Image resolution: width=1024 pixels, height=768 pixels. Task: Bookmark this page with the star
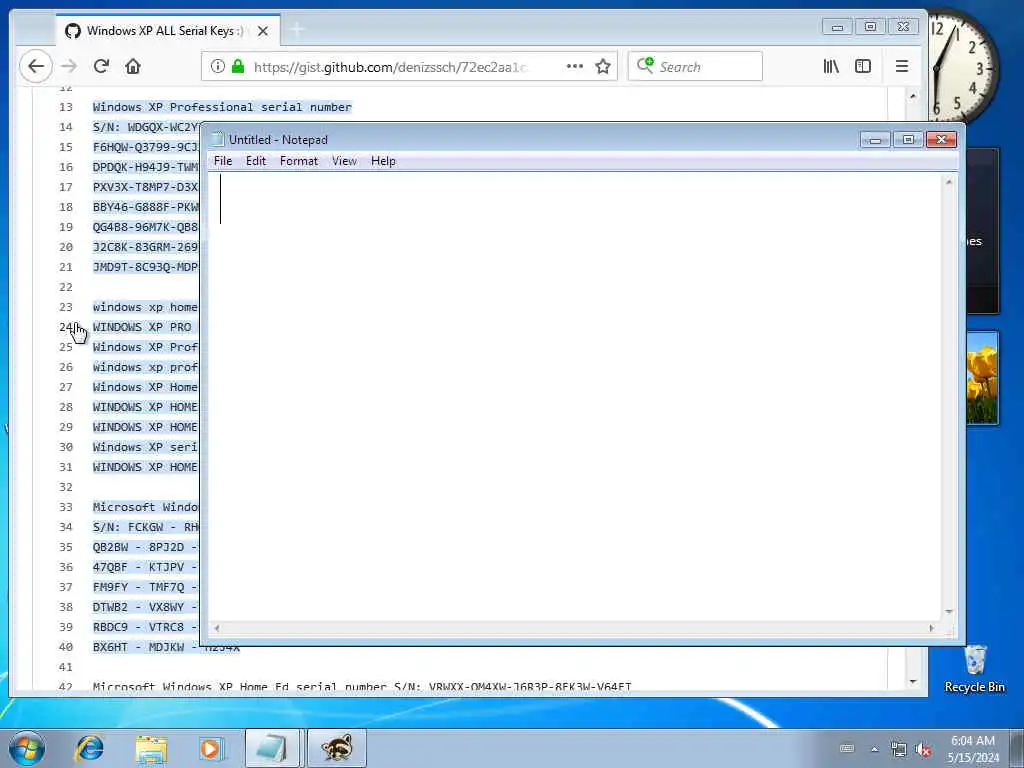pos(603,66)
